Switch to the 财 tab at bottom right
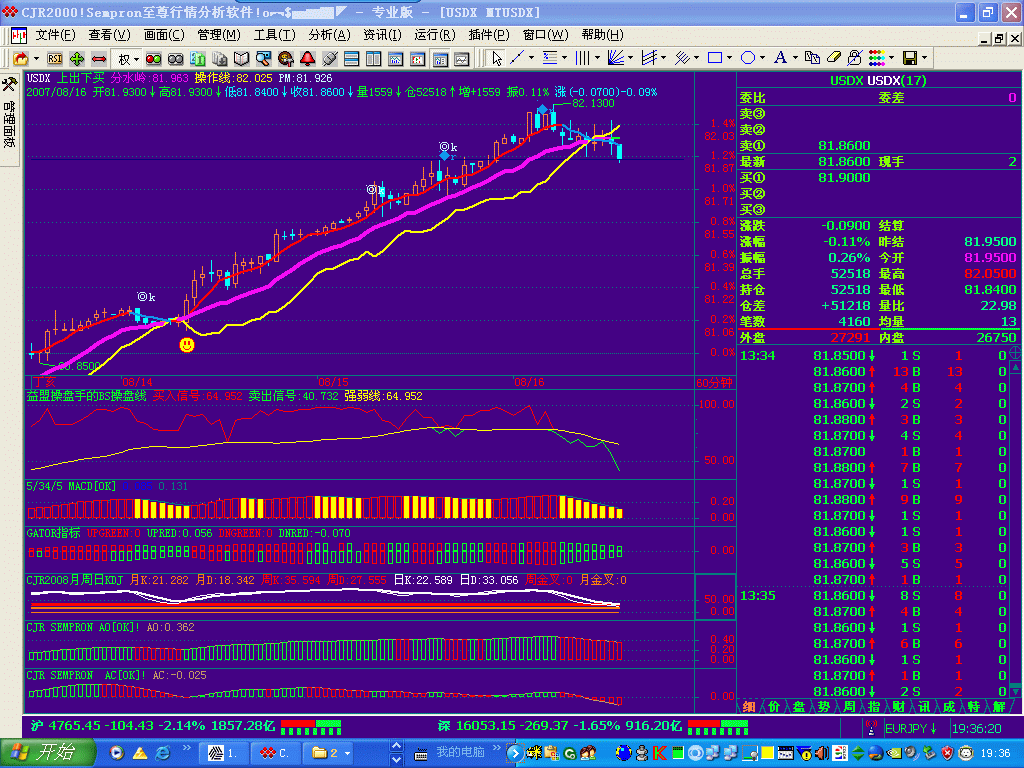 pos(899,707)
